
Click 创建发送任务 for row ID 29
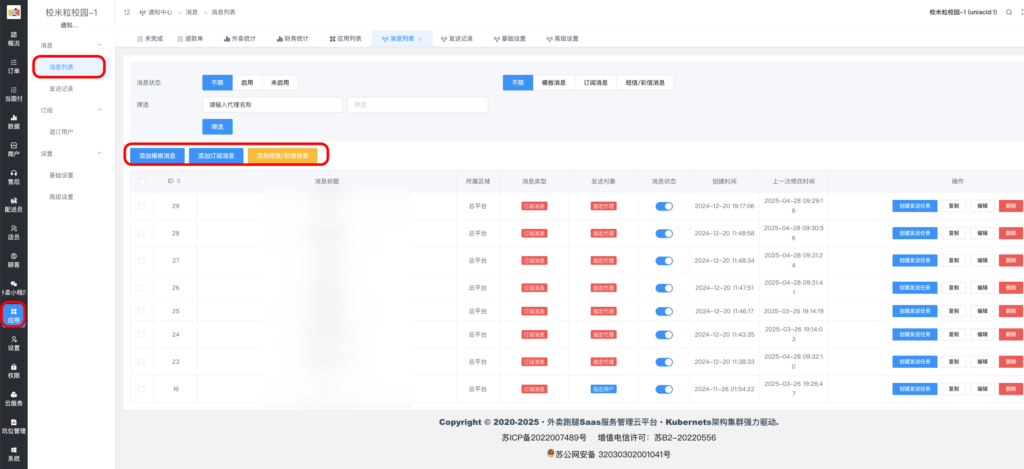pyautogui.click(x=915, y=206)
